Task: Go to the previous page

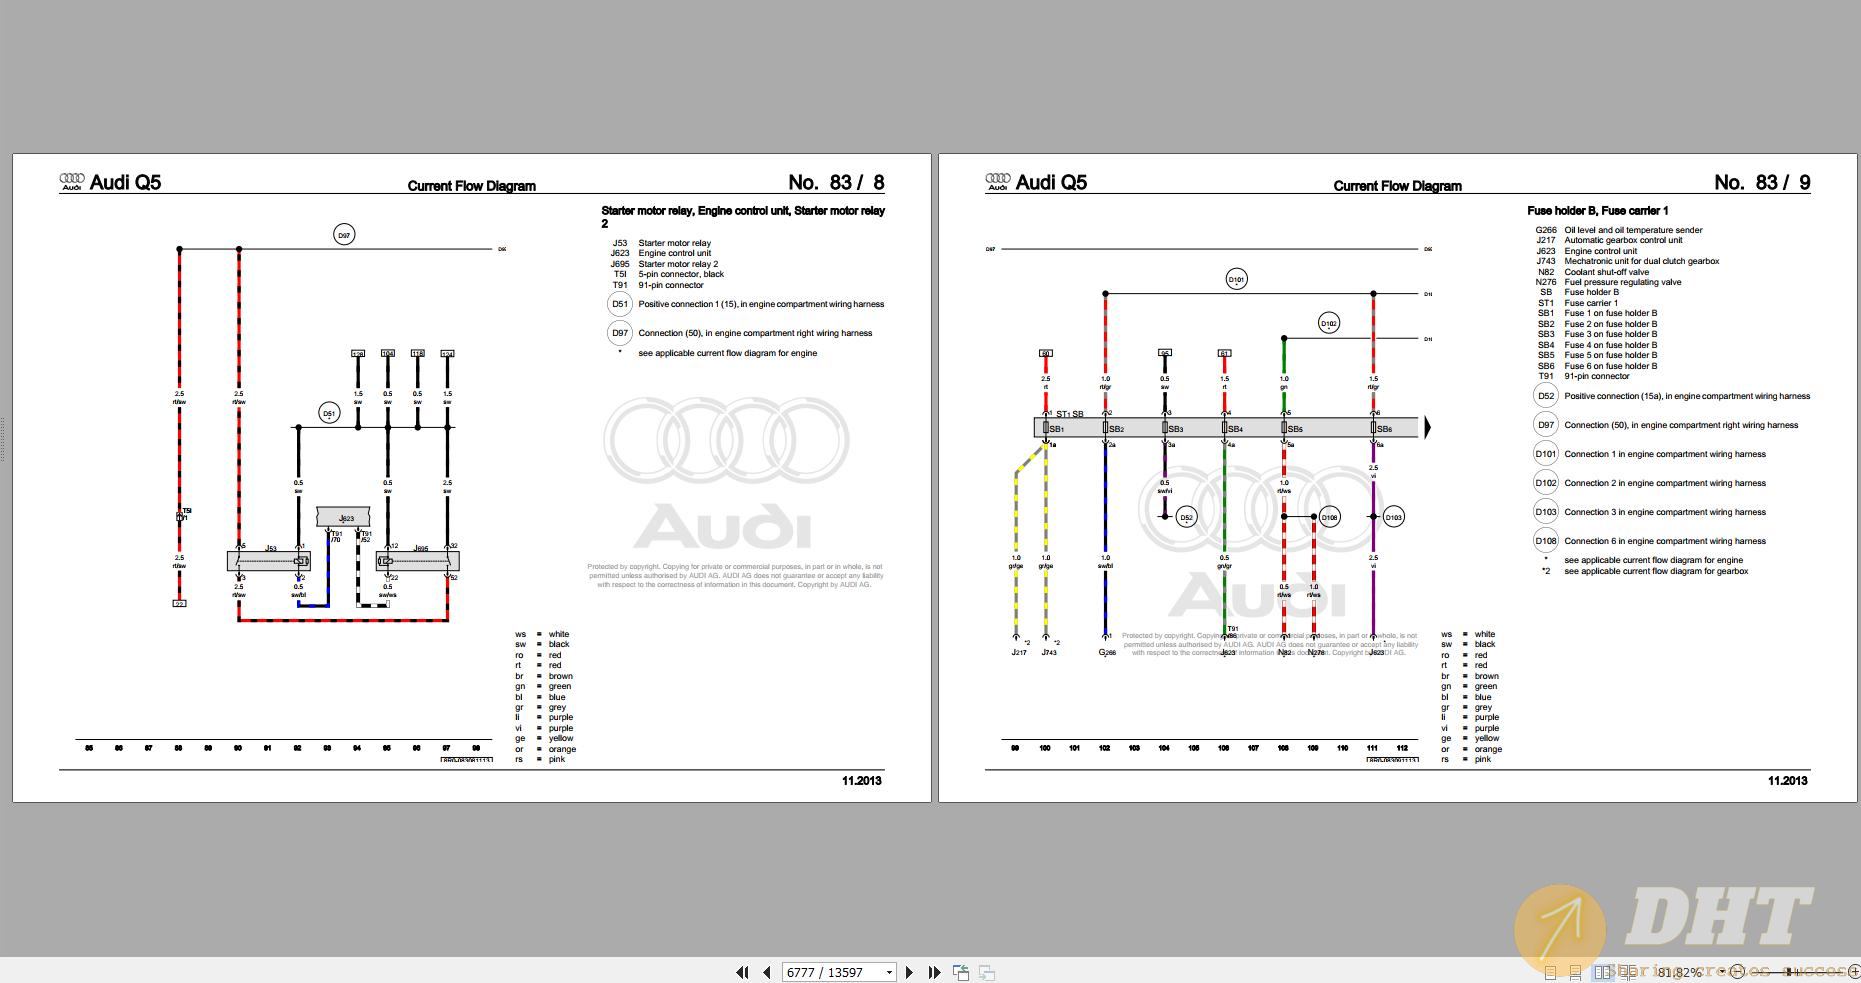Action: pyautogui.click(x=767, y=972)
